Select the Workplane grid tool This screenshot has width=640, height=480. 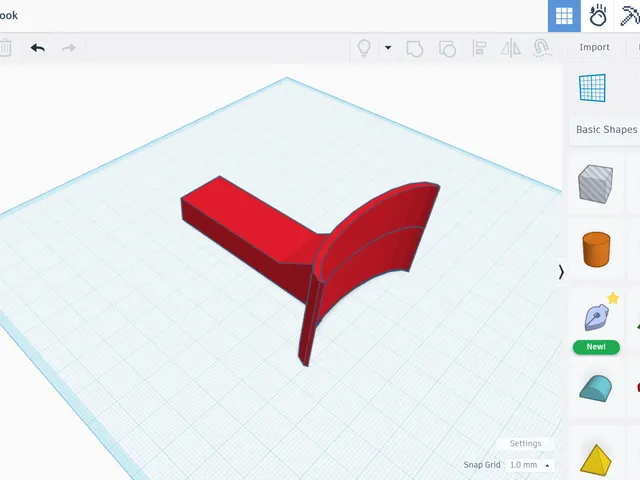pos(592,87)
